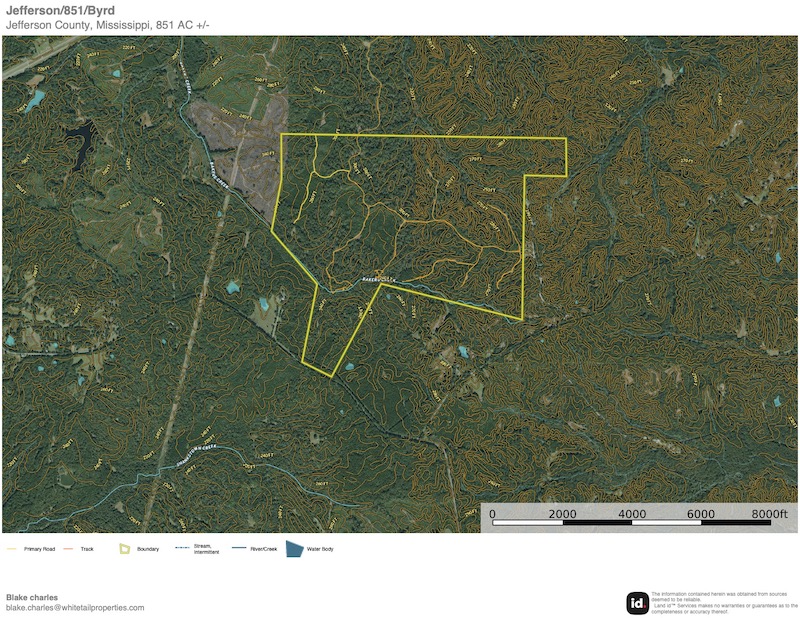Click the River/Creek legend line symbol
This screenshot has width=800, height=618.
click(x=239, y=549)
